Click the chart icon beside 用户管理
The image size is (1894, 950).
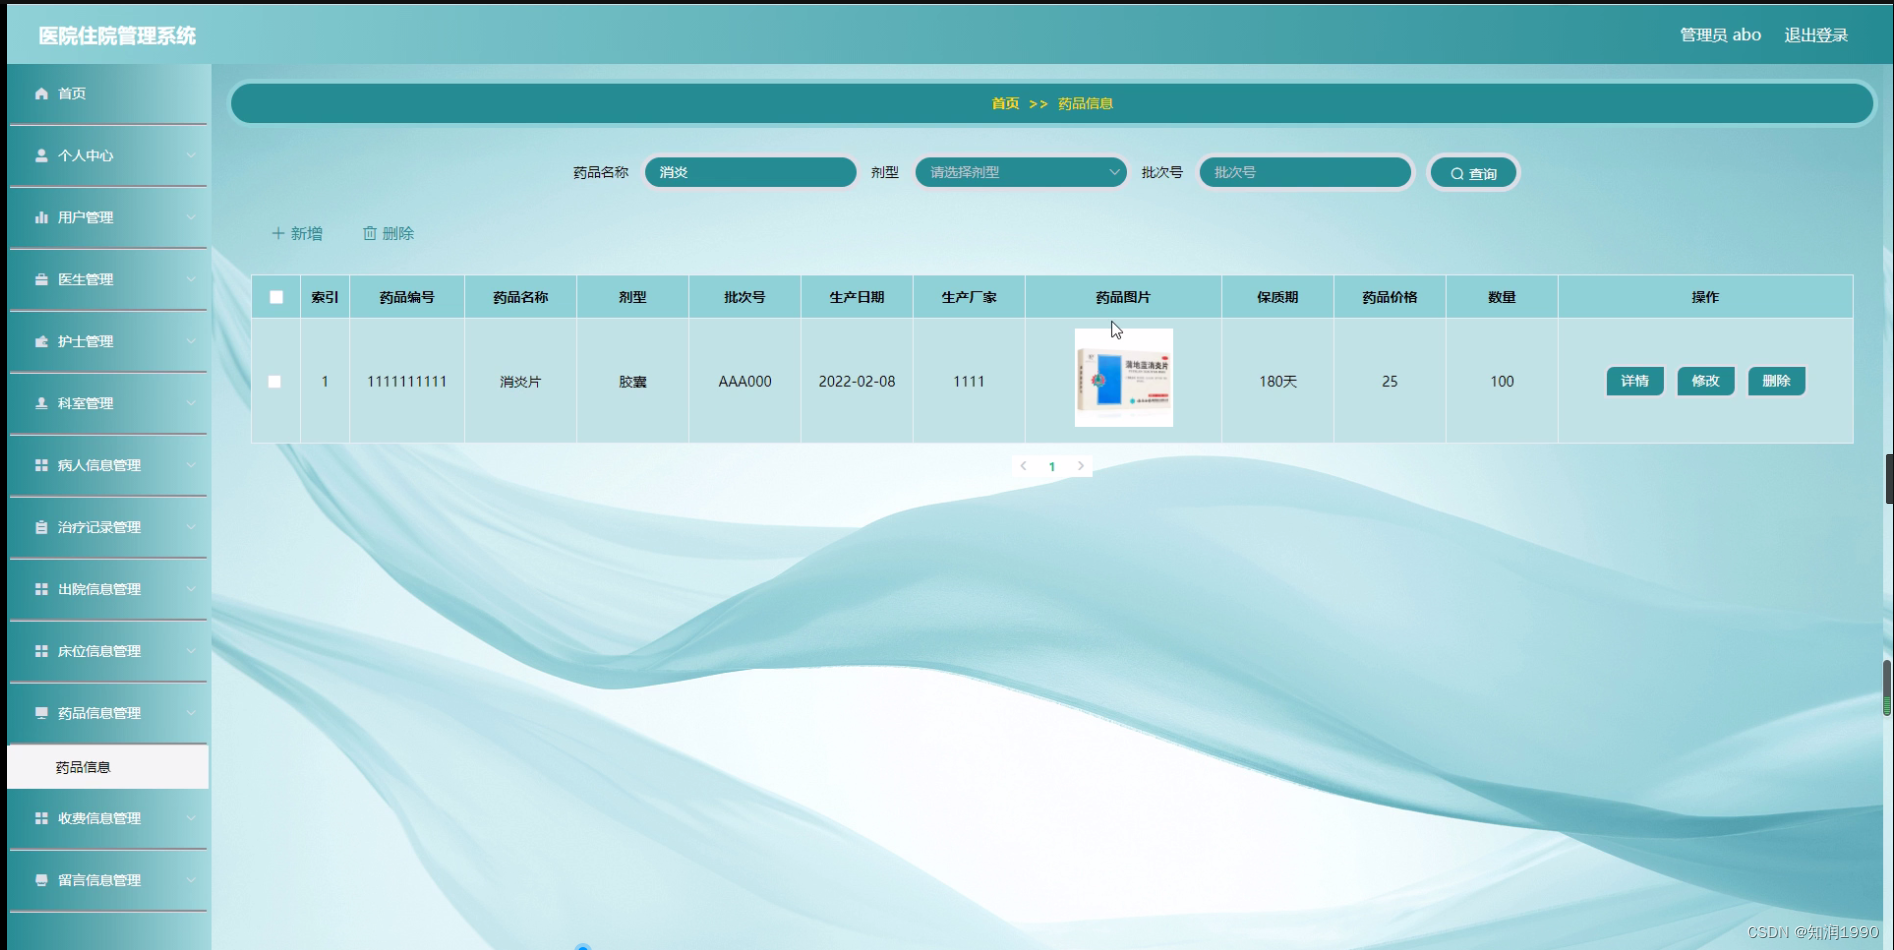41,217
